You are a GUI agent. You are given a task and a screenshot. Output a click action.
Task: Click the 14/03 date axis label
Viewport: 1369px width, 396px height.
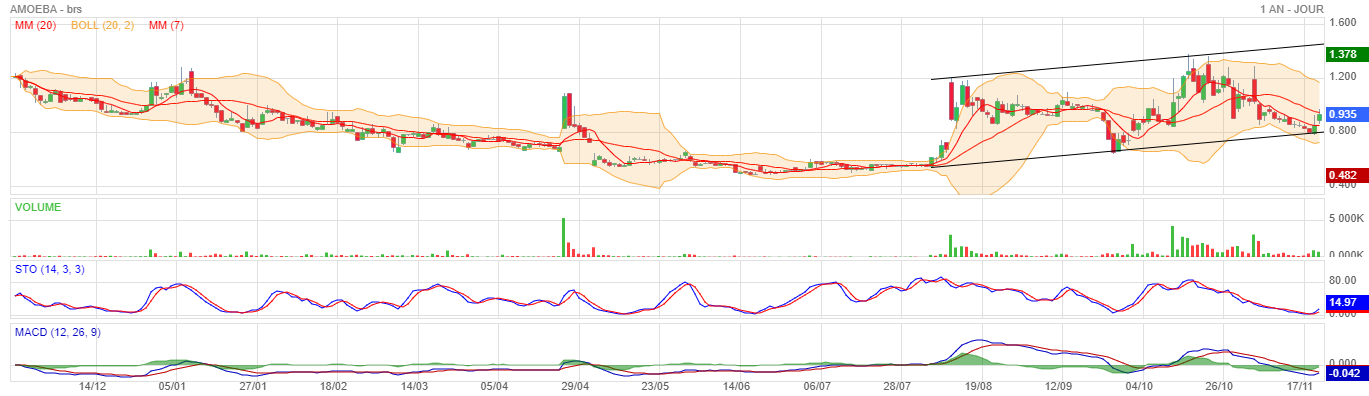click(414, 385)
